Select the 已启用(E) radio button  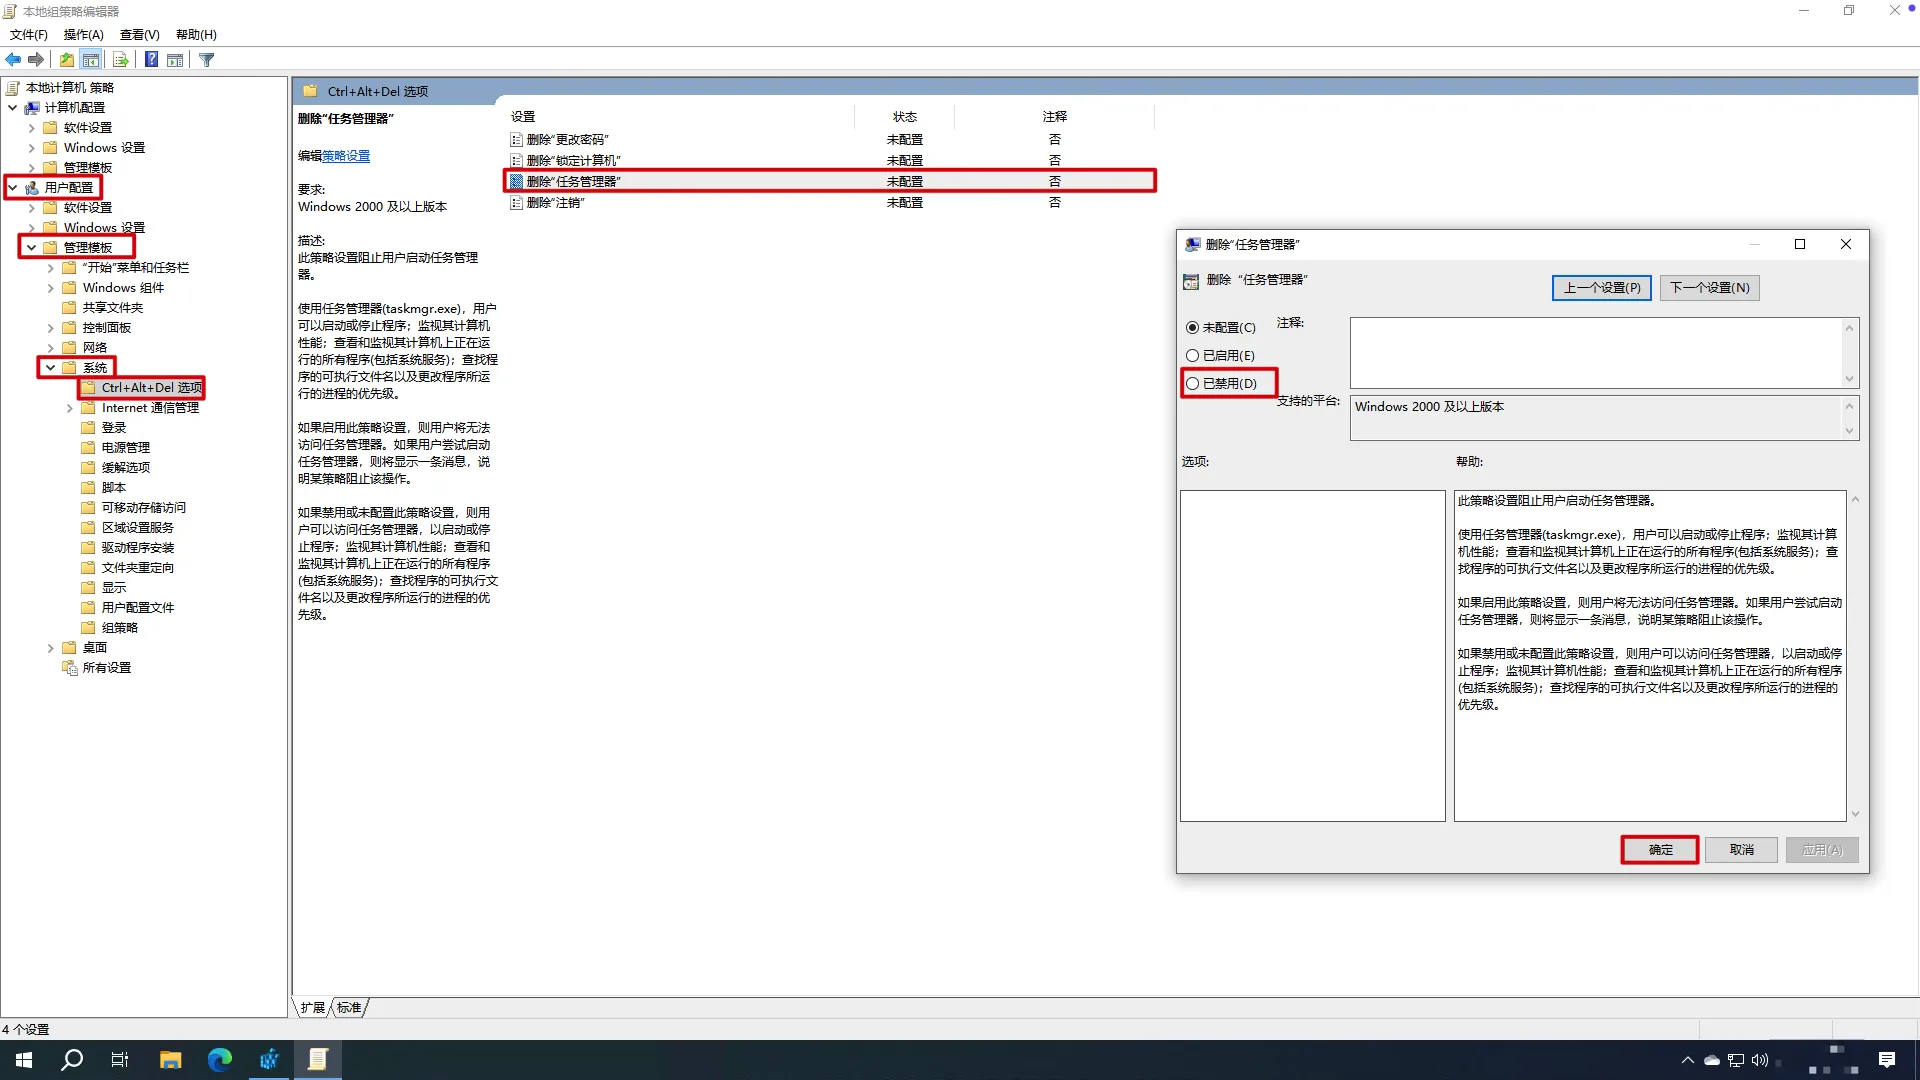[1192, 356]
